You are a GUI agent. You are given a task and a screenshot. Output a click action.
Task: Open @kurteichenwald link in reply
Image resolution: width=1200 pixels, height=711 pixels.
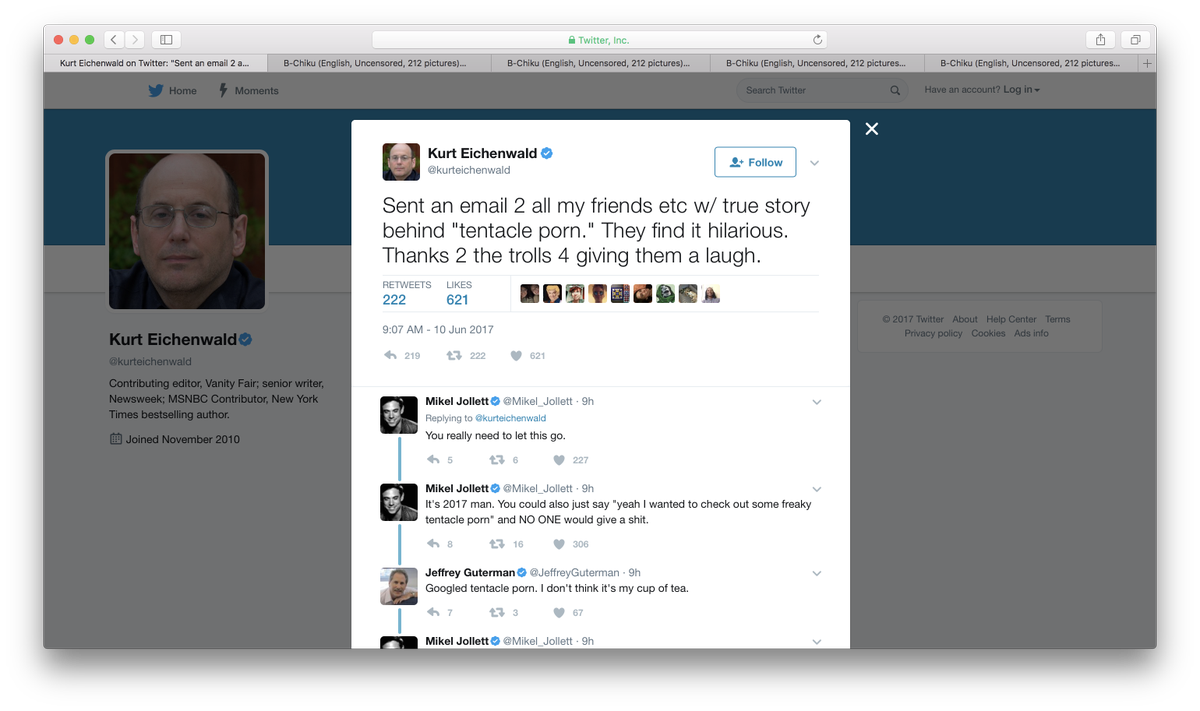[x=510, y=418]
